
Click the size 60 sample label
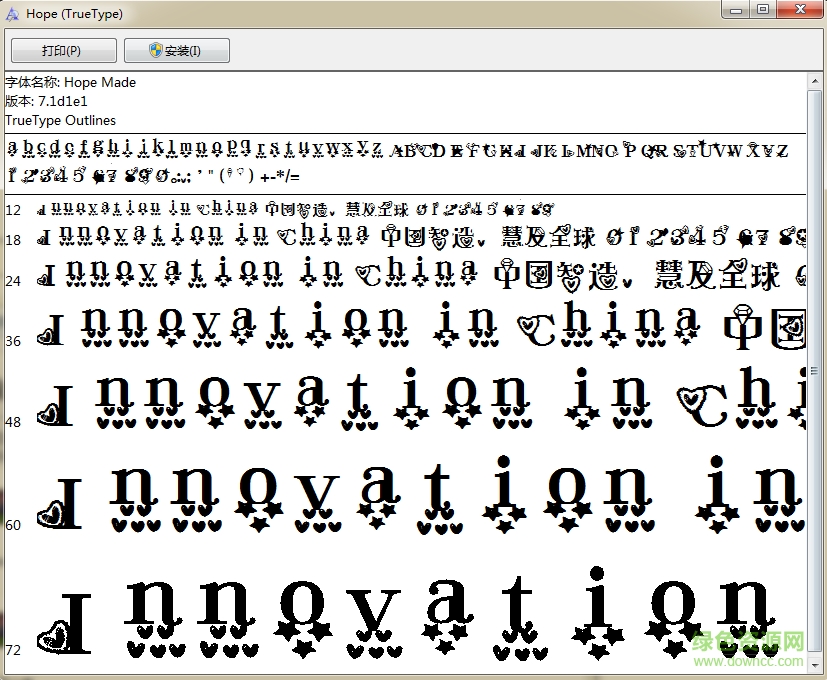click(13, 525)
